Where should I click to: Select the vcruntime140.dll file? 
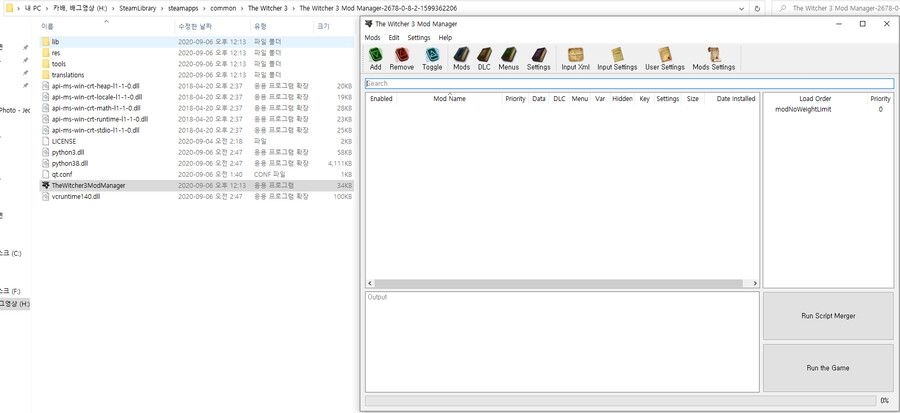(x=76, y=196)
